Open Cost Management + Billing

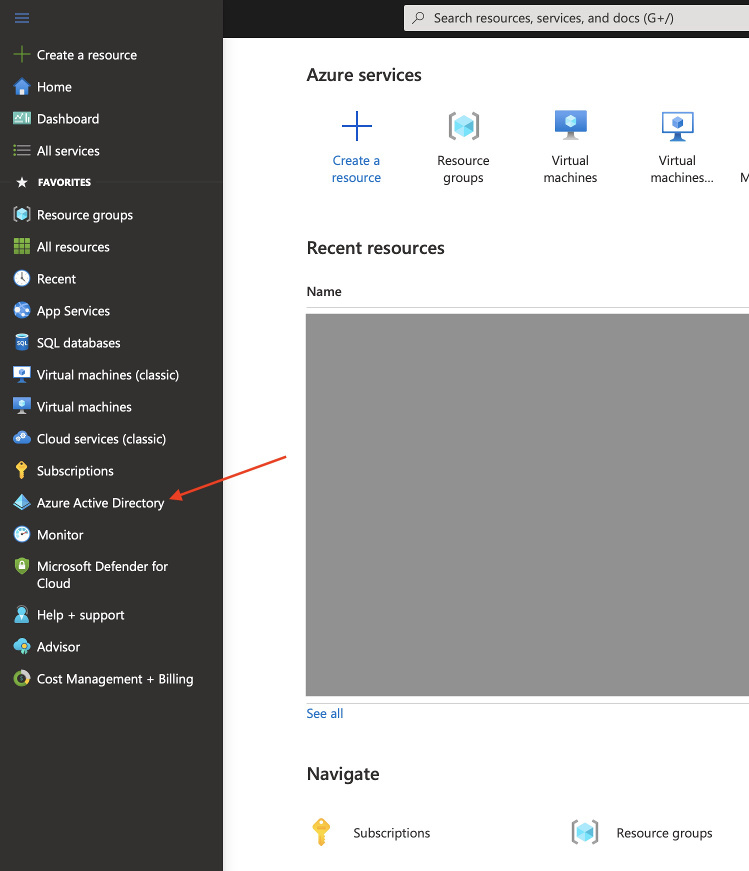coord(115,679)
